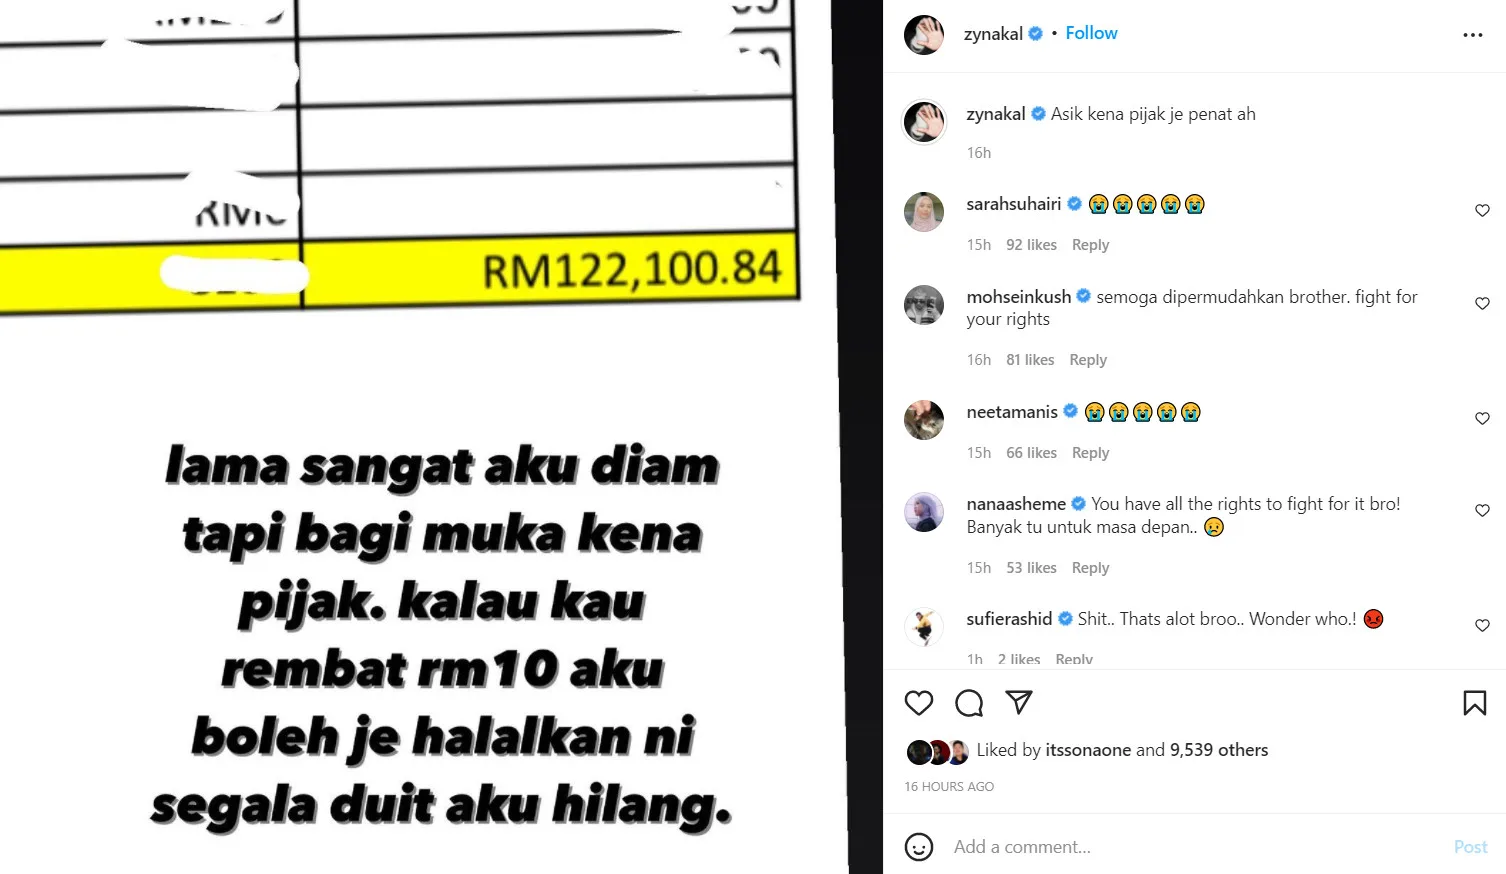Like nanaasheme's comment heart
1506x874 pixels.
(x=1483, y=510)
